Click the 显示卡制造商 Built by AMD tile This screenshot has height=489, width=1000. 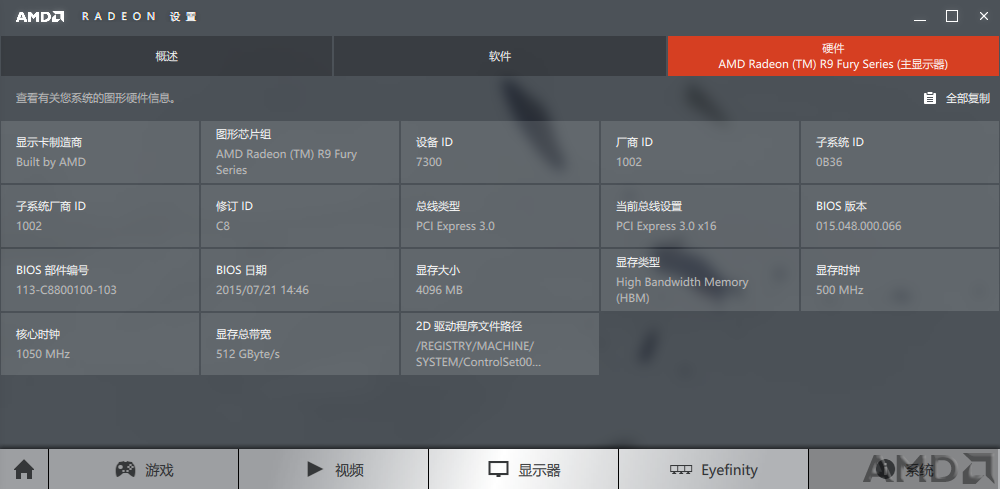tap(99, 152)
